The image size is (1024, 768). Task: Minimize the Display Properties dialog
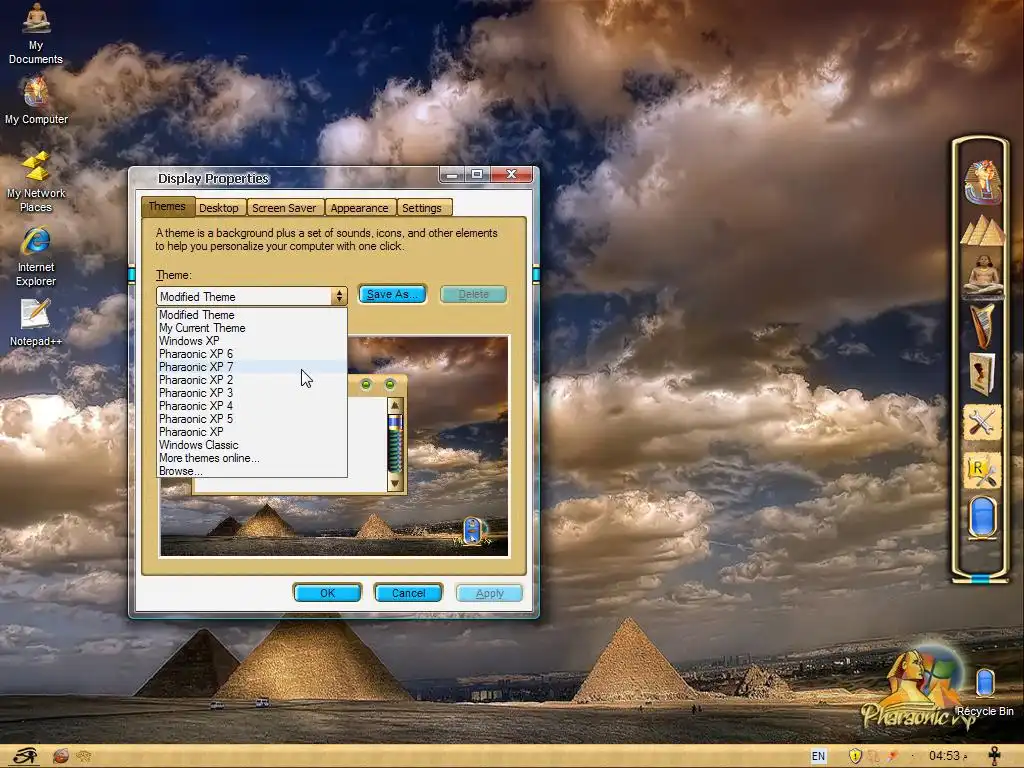point(451,175)
